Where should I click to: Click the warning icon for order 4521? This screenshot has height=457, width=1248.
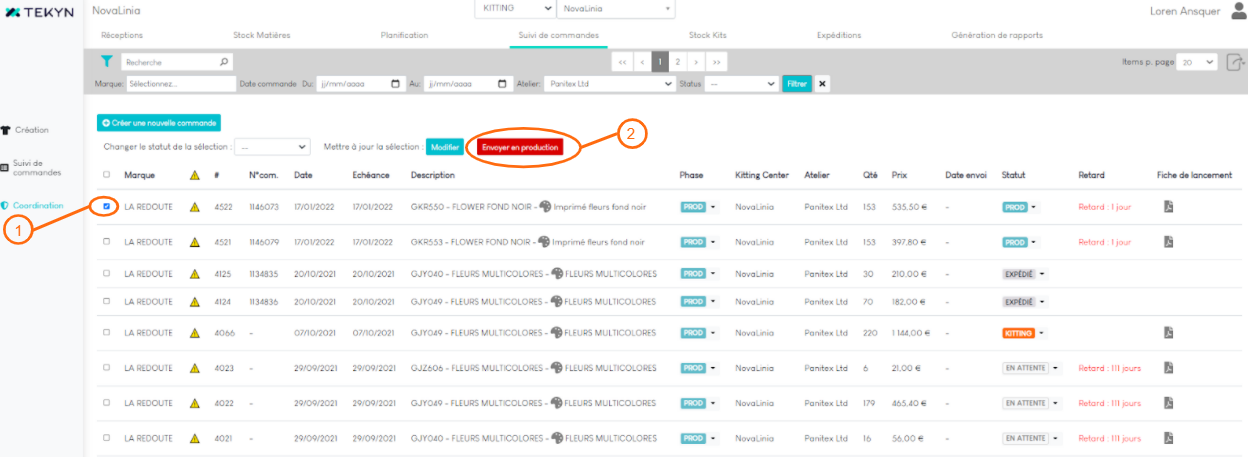(195, 242)
